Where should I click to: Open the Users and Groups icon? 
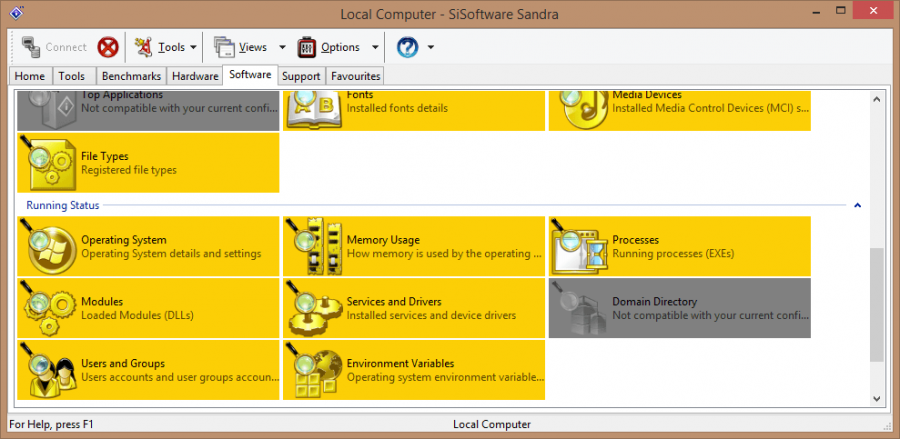(x=47, y=370)
